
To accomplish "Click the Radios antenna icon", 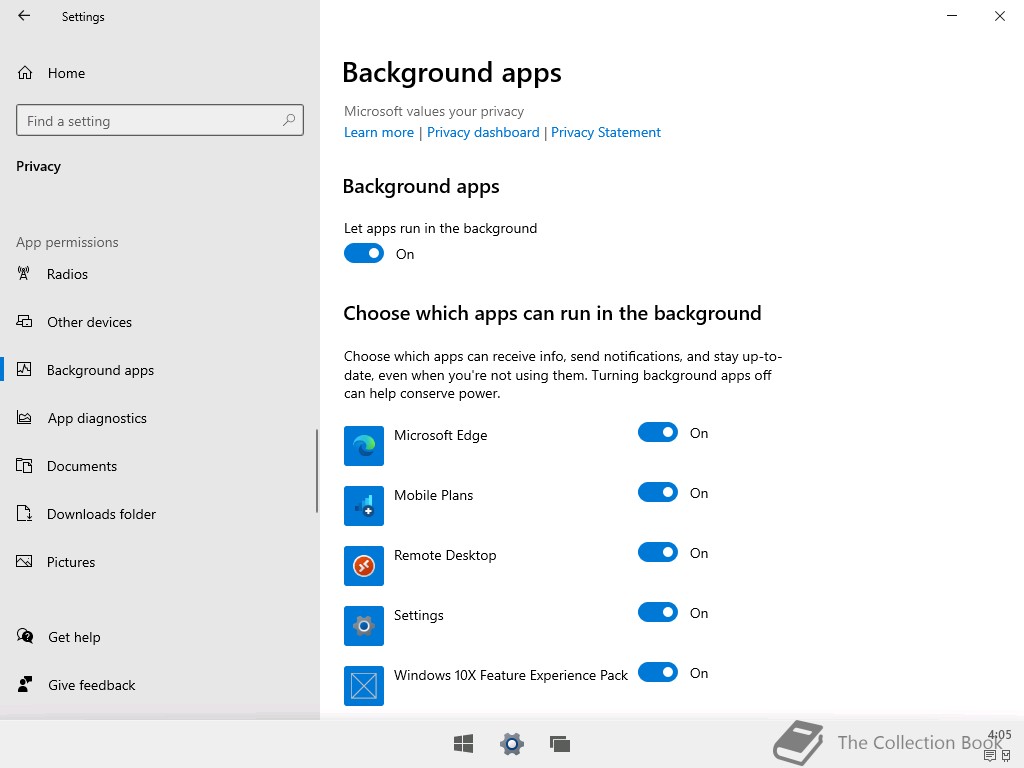I will click(24, 274).
